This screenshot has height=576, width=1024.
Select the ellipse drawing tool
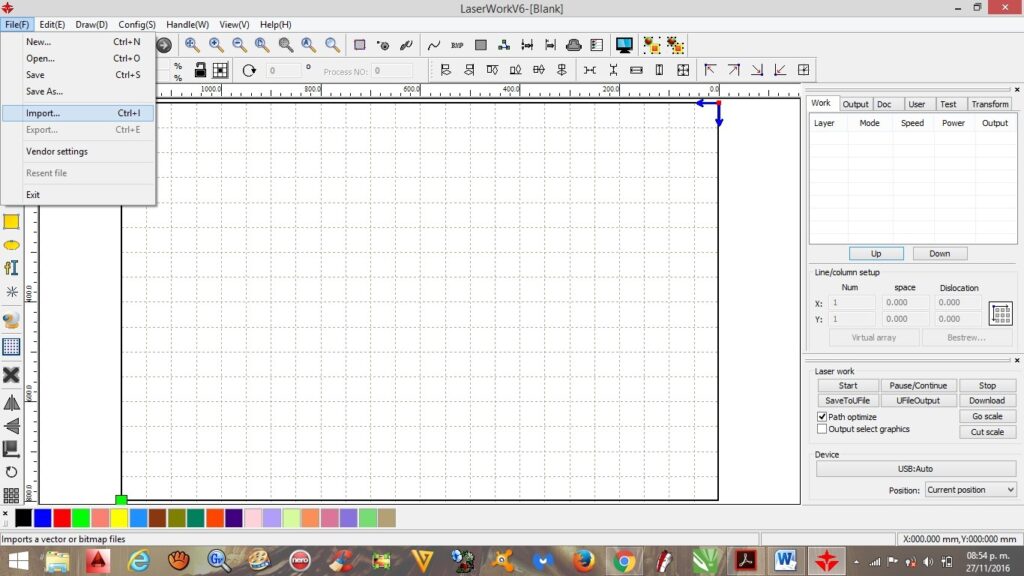click(11, 245)
